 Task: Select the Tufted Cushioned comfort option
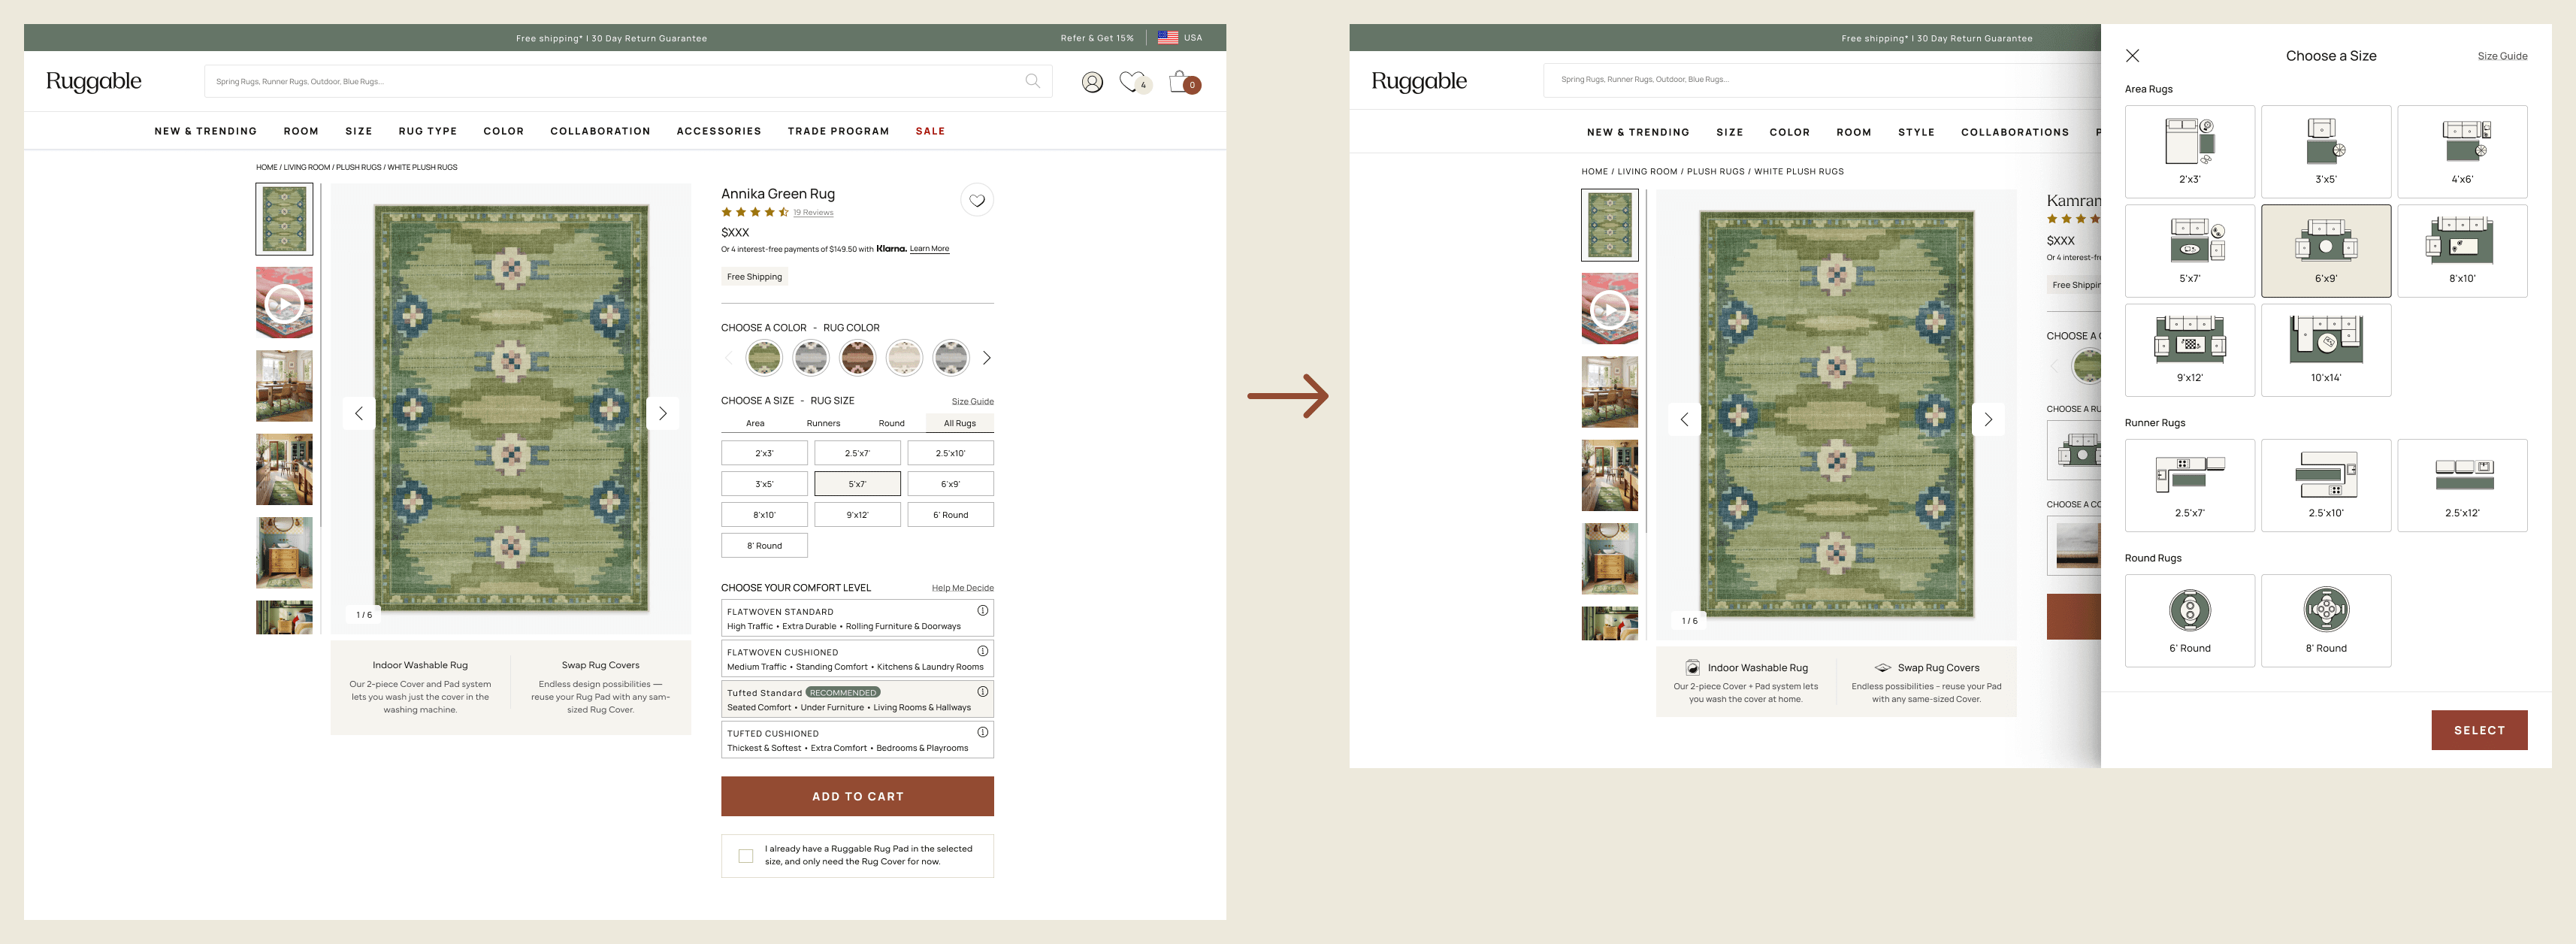pyautogui.click(x=857, y=740)
